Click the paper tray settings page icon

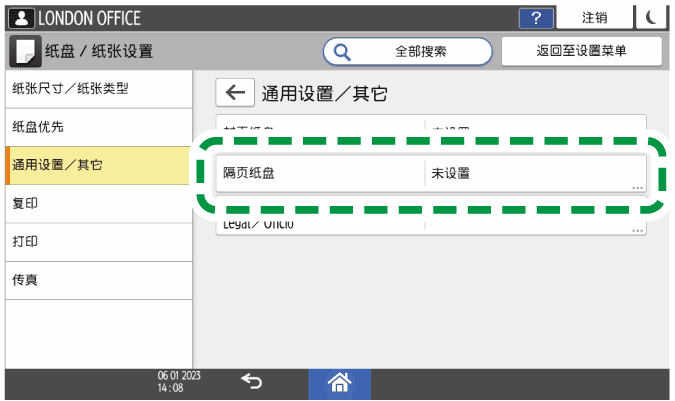coord(25,51)
